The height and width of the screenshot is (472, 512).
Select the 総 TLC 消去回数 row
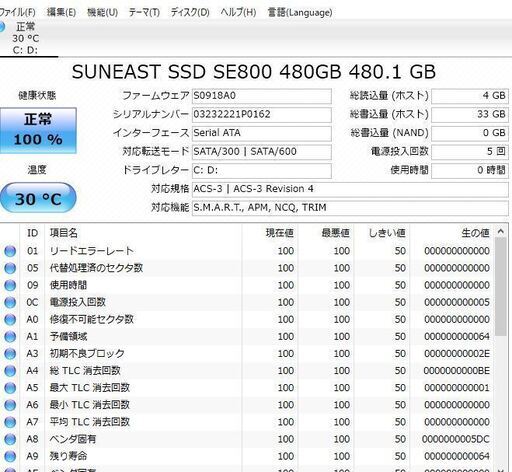[x=247, y=371]
